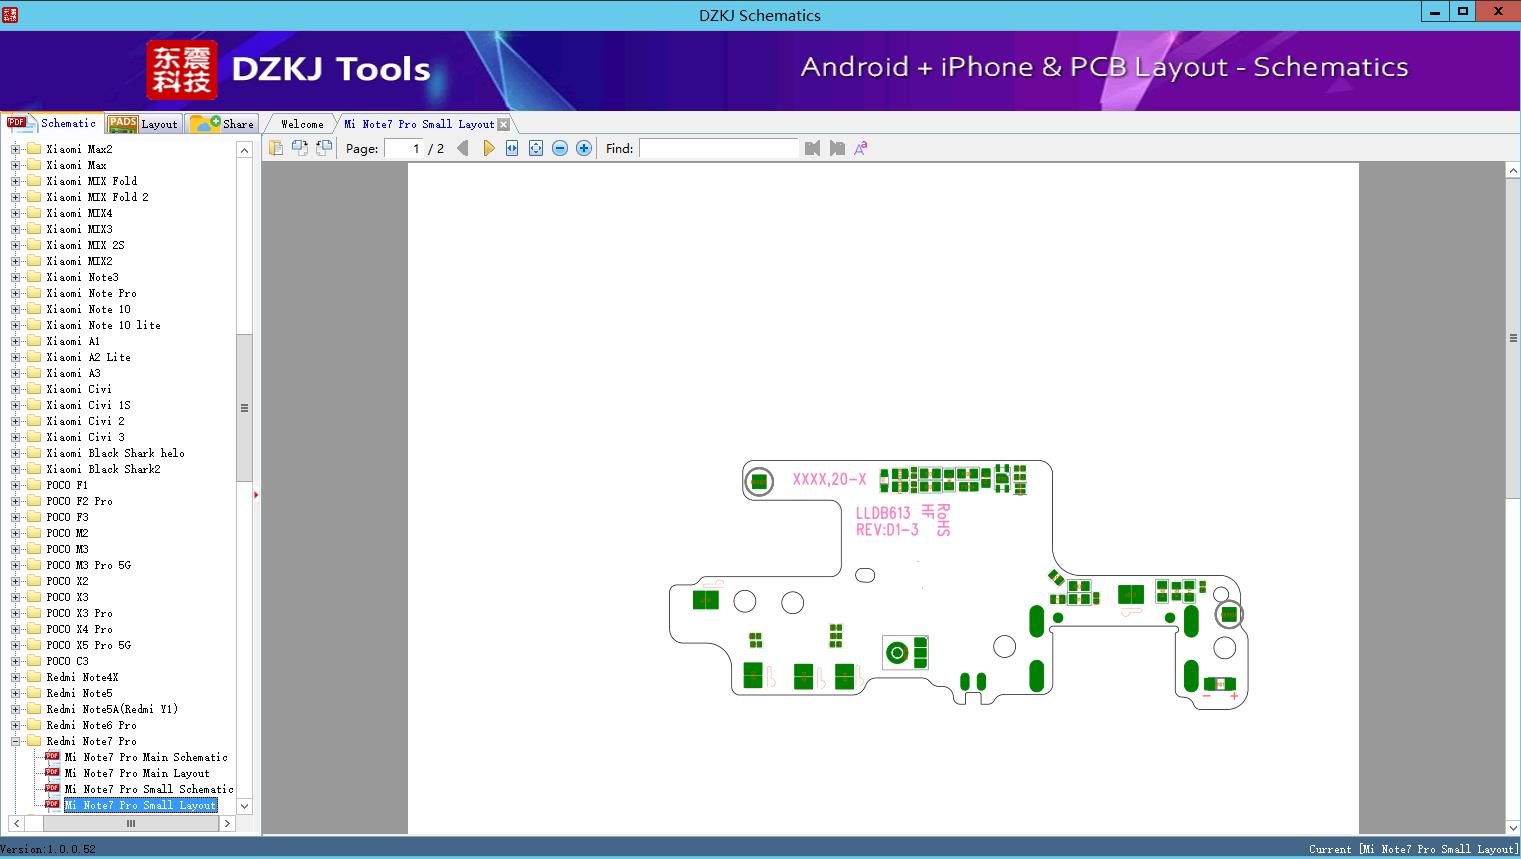
Task: Click the app icon in the title bar
Action: pyautogui.click(x=10, y=14)
